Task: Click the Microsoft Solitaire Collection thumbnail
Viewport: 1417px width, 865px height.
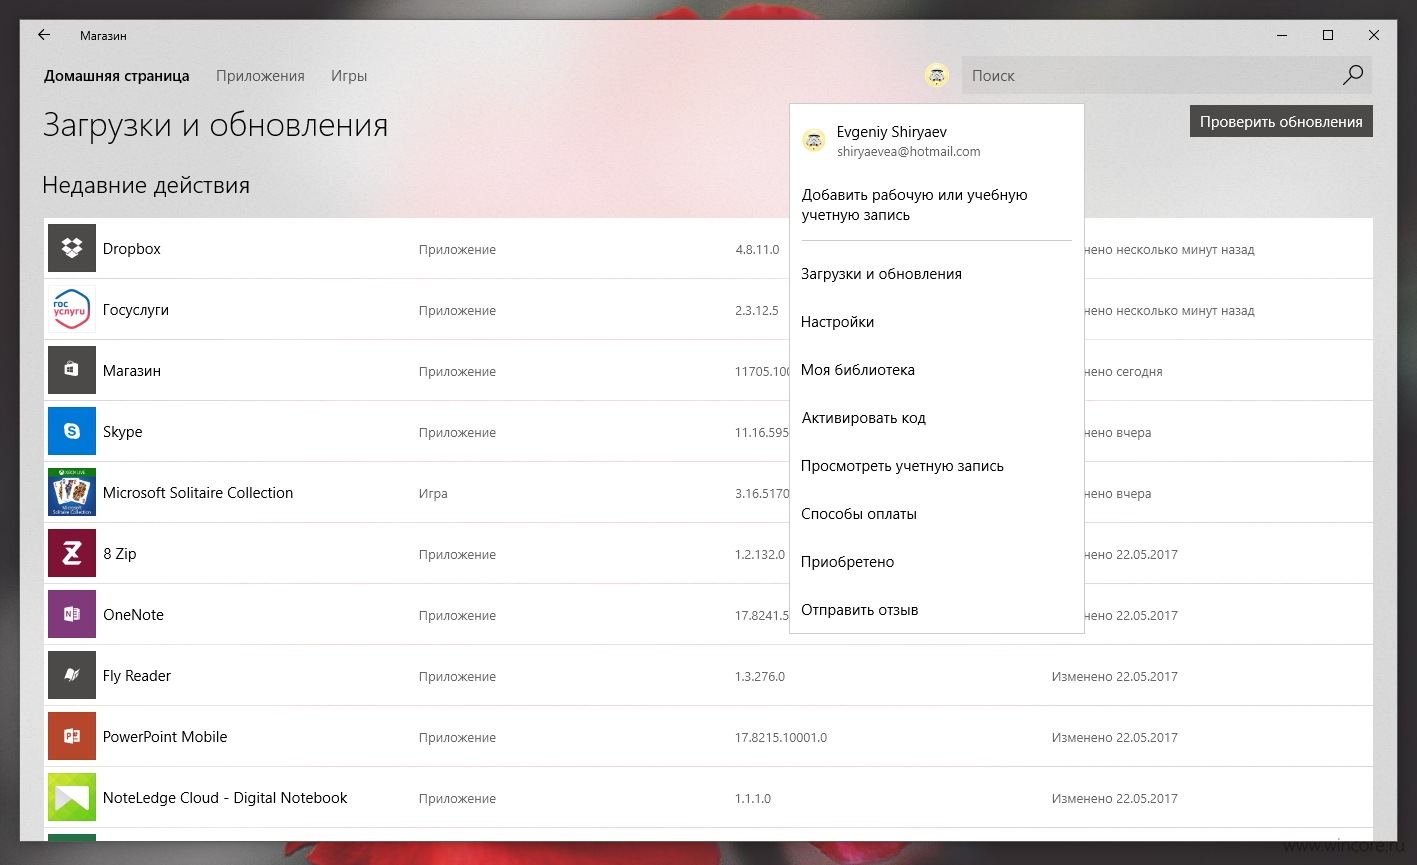Action: click(x=72, y=493)
